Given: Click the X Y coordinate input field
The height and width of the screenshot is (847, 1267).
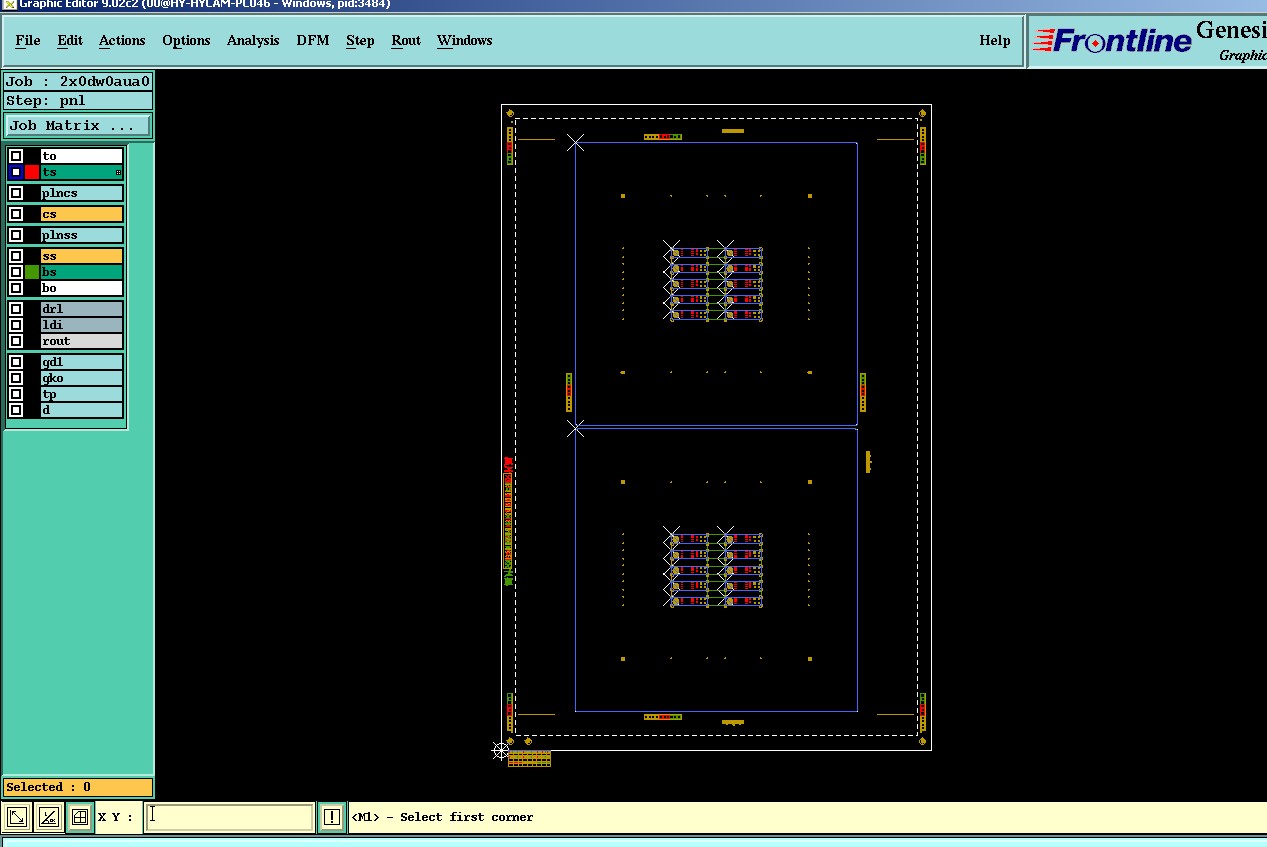Looking at the screenshot, I should point(229,817).
